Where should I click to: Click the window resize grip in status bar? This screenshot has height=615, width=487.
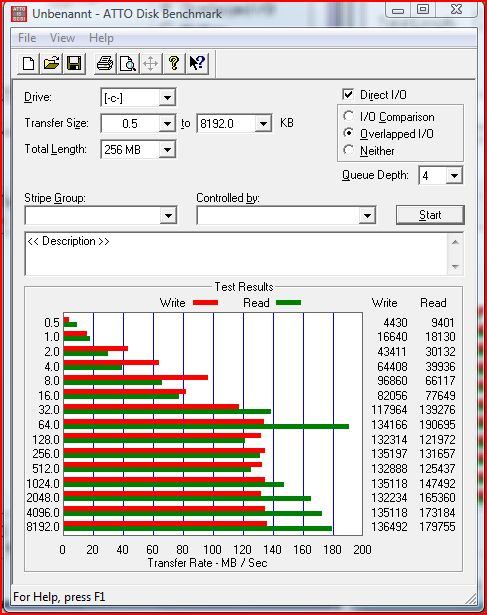pos(471,599)
